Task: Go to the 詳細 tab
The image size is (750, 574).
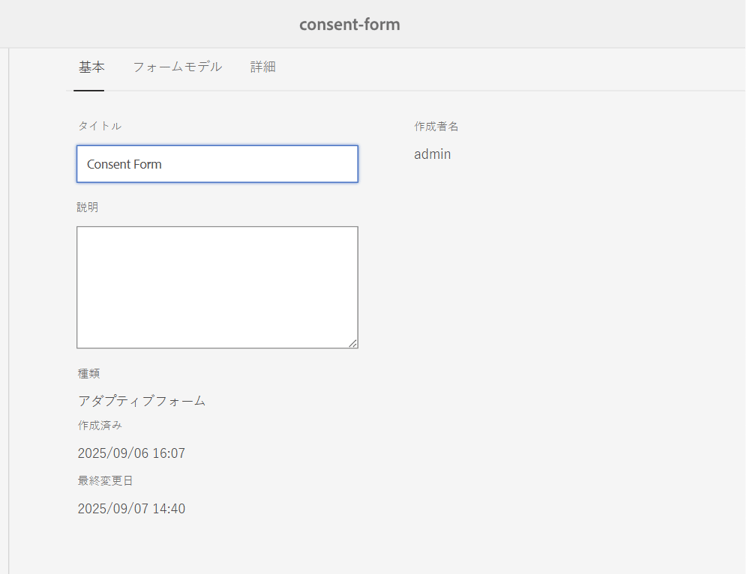Action: [x=263, y=67]
